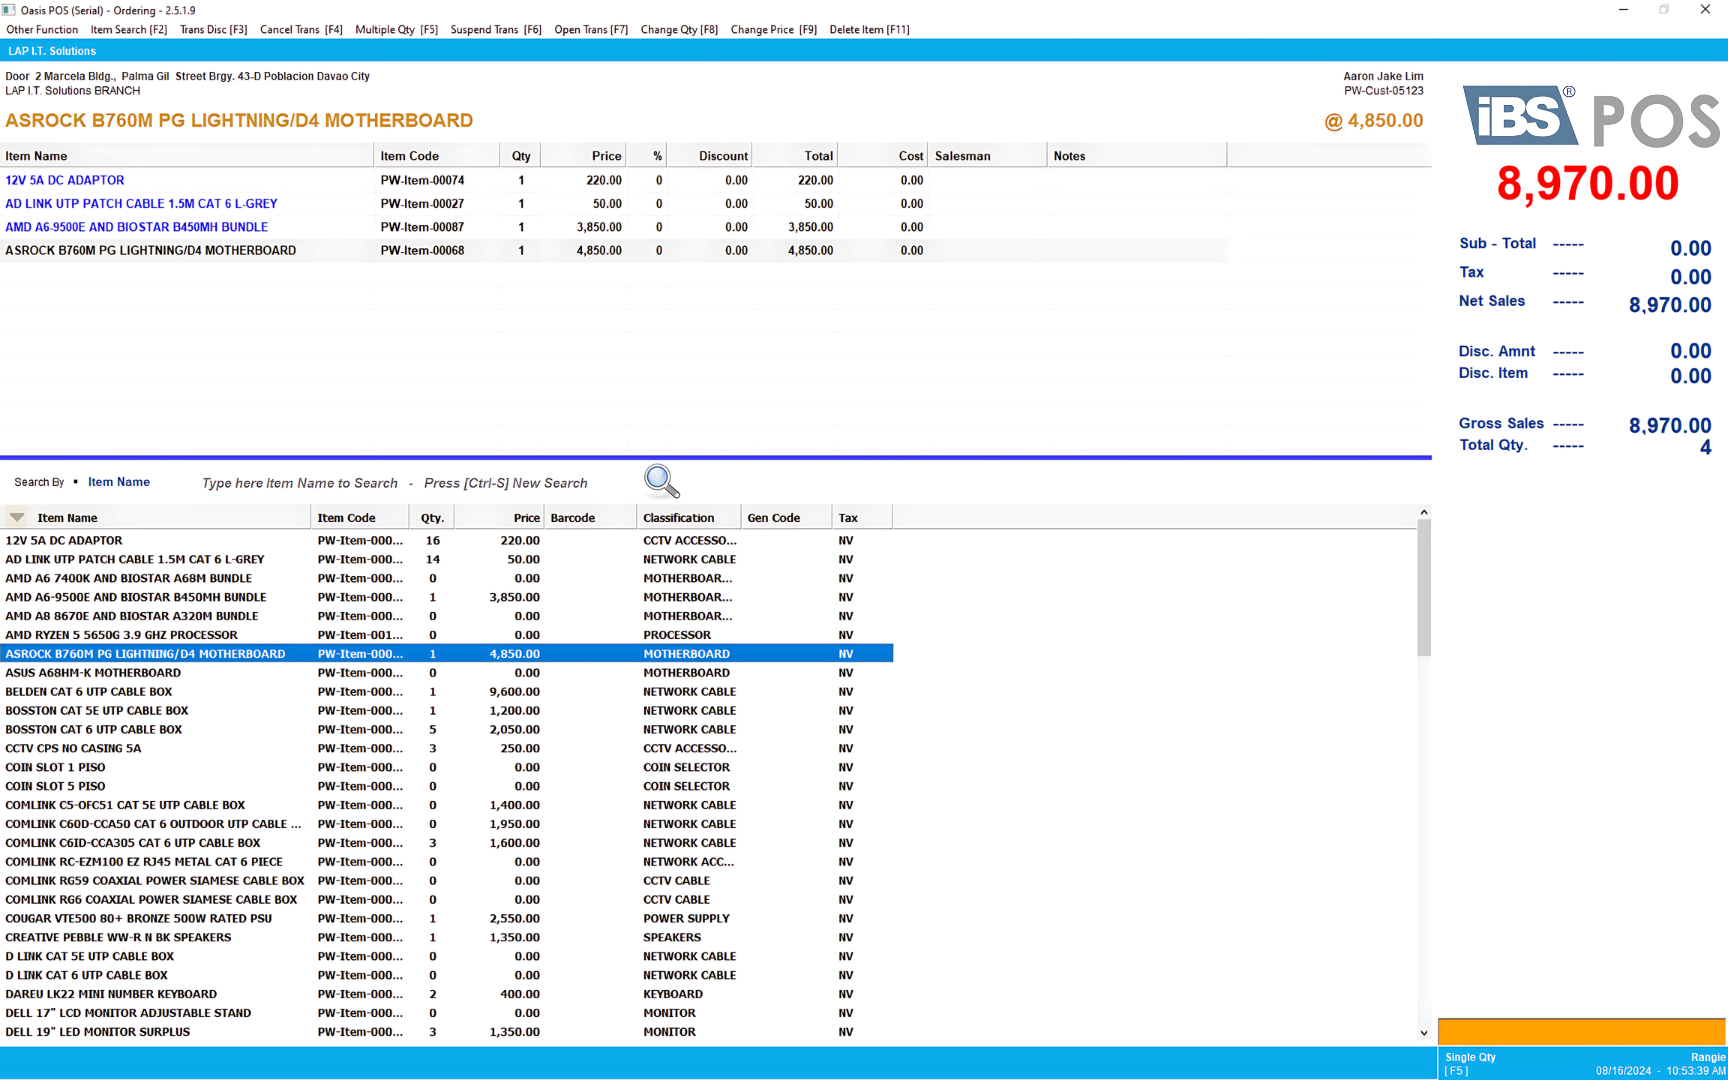Click the magnifying glass search icon
The width and height of the screenshot is (1728, 1080).
tap(661, 481)
